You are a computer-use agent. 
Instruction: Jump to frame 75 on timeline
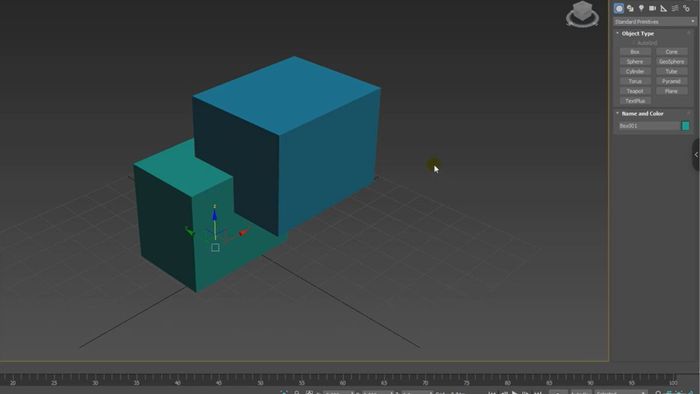[466, 382]
